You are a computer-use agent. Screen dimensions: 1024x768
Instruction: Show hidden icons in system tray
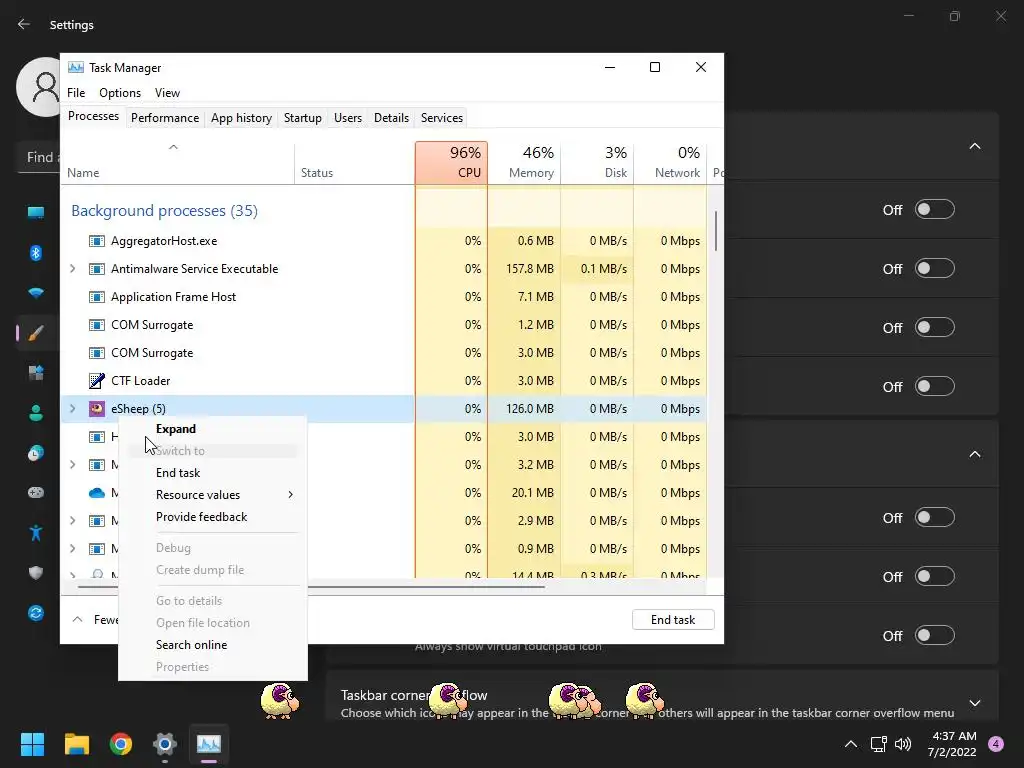tap(851, 744)
